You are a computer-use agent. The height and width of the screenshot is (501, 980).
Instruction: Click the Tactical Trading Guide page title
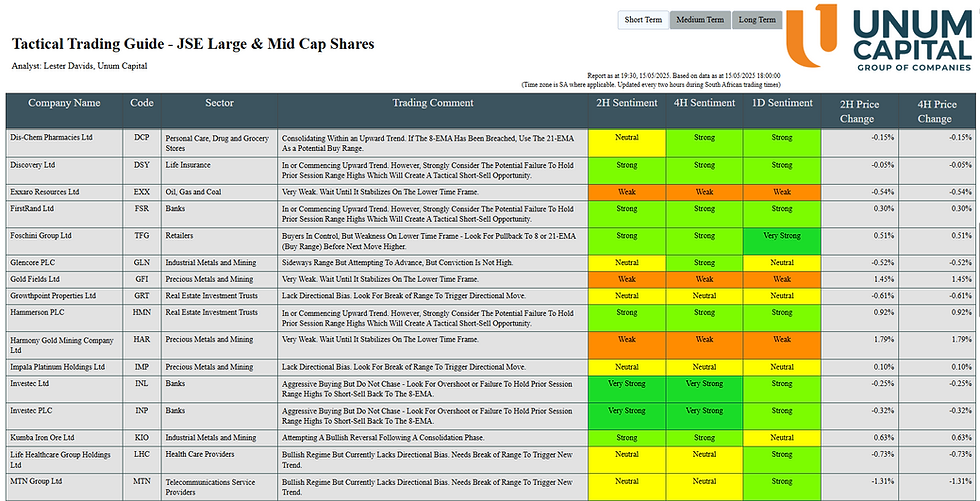pyautogui.click(x=193, y=44)
